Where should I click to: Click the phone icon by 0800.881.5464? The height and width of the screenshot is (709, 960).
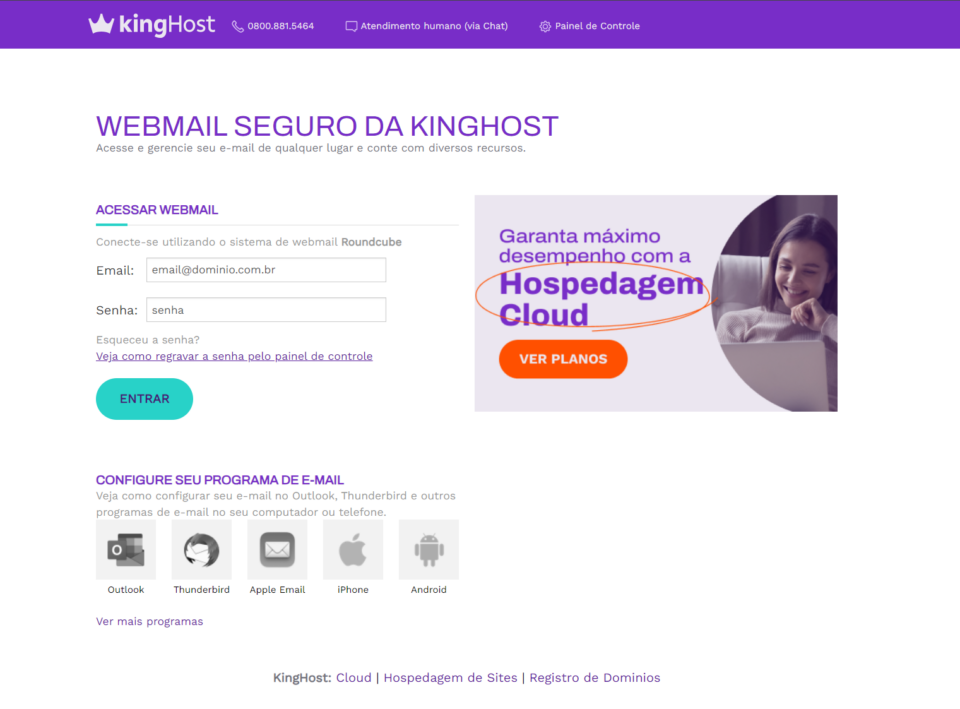[238, 26]
